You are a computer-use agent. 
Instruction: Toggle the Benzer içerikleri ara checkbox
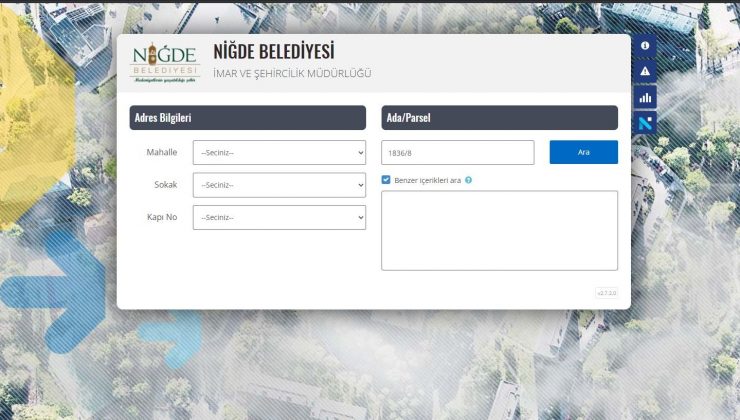pos(387,181)
